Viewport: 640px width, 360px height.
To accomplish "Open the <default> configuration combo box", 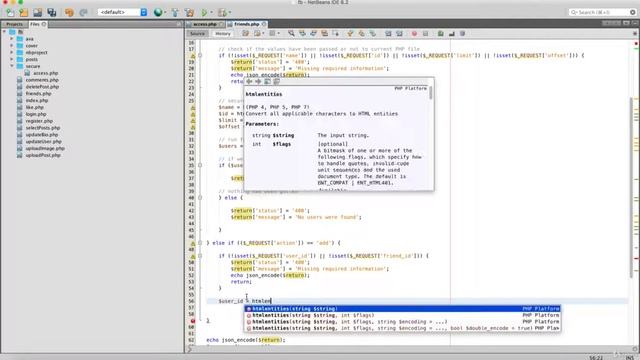I will click(x=122, y=13).
